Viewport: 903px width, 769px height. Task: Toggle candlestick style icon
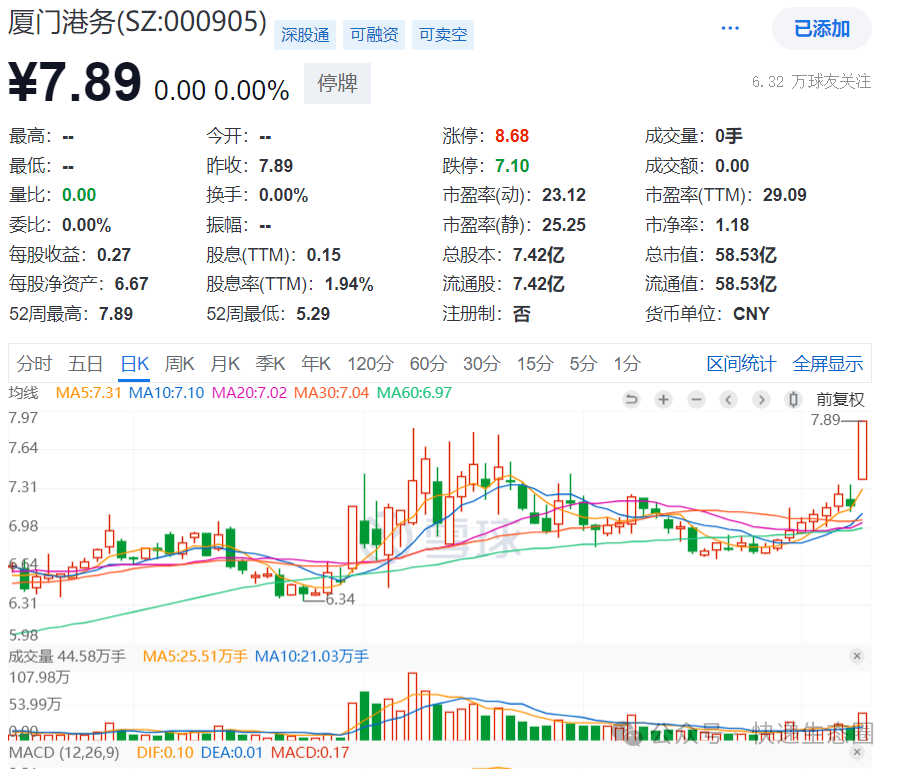[793, 399]
